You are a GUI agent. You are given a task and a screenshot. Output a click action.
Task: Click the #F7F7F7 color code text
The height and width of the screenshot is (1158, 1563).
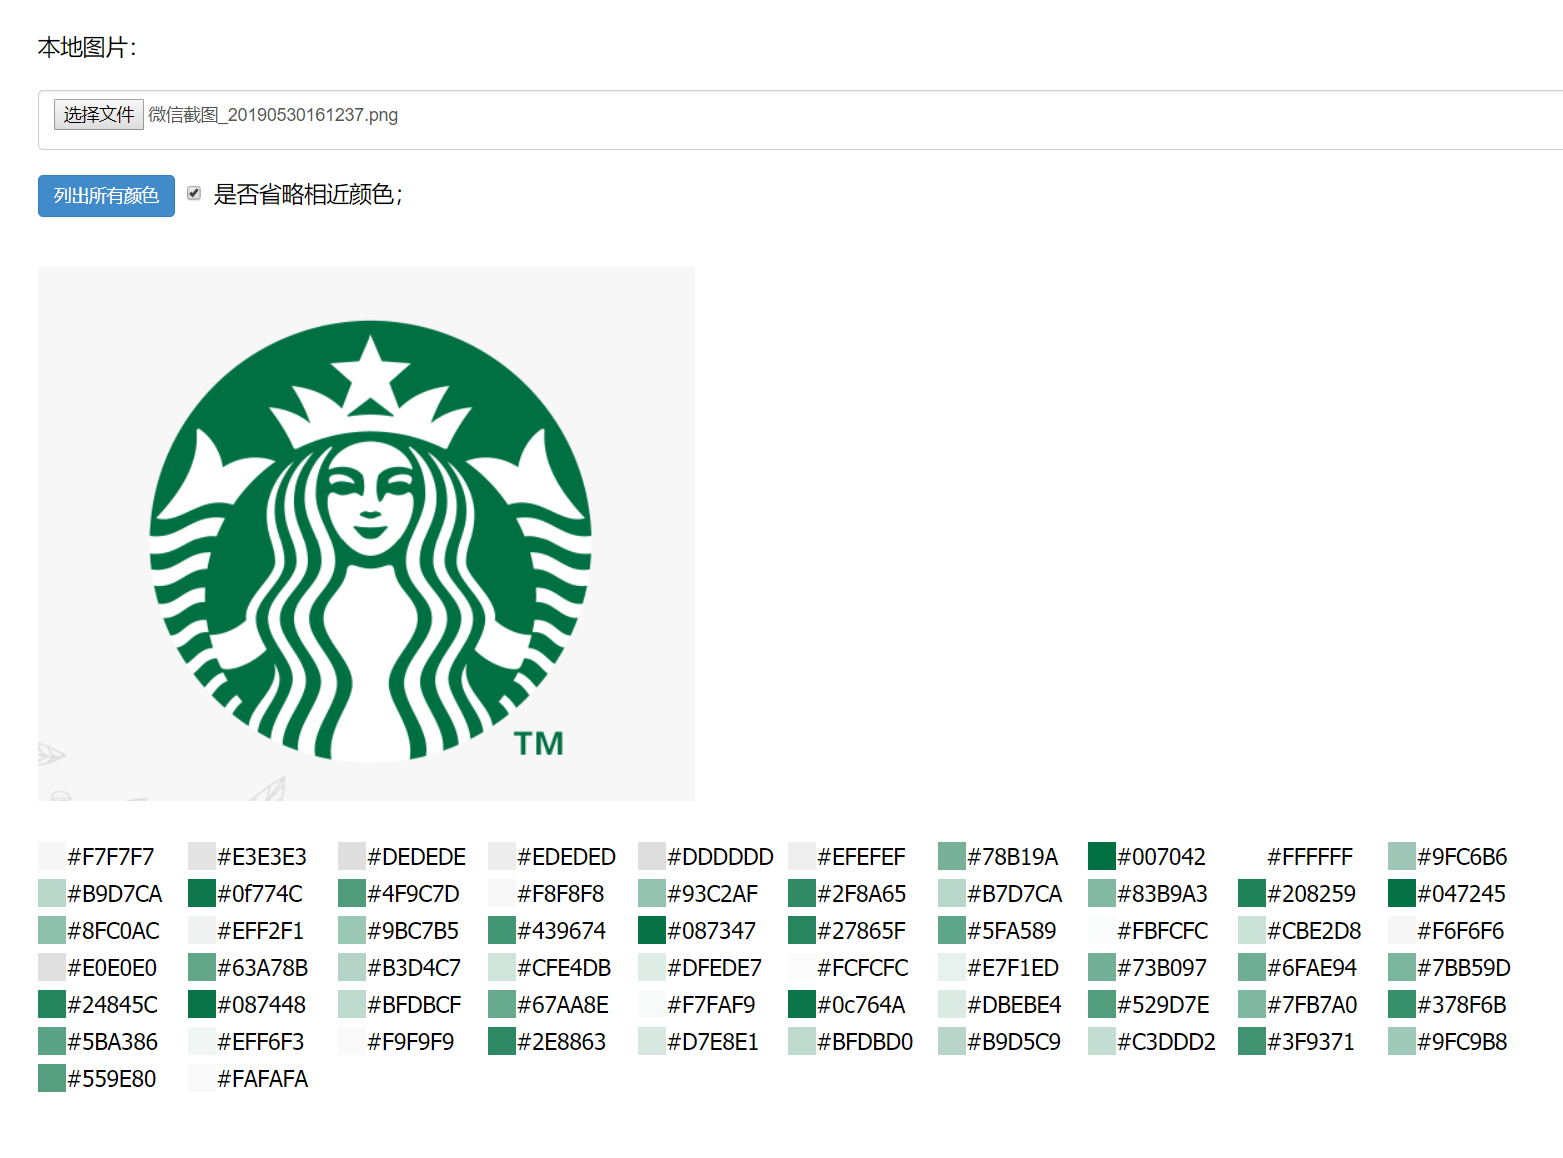(111, 857)
